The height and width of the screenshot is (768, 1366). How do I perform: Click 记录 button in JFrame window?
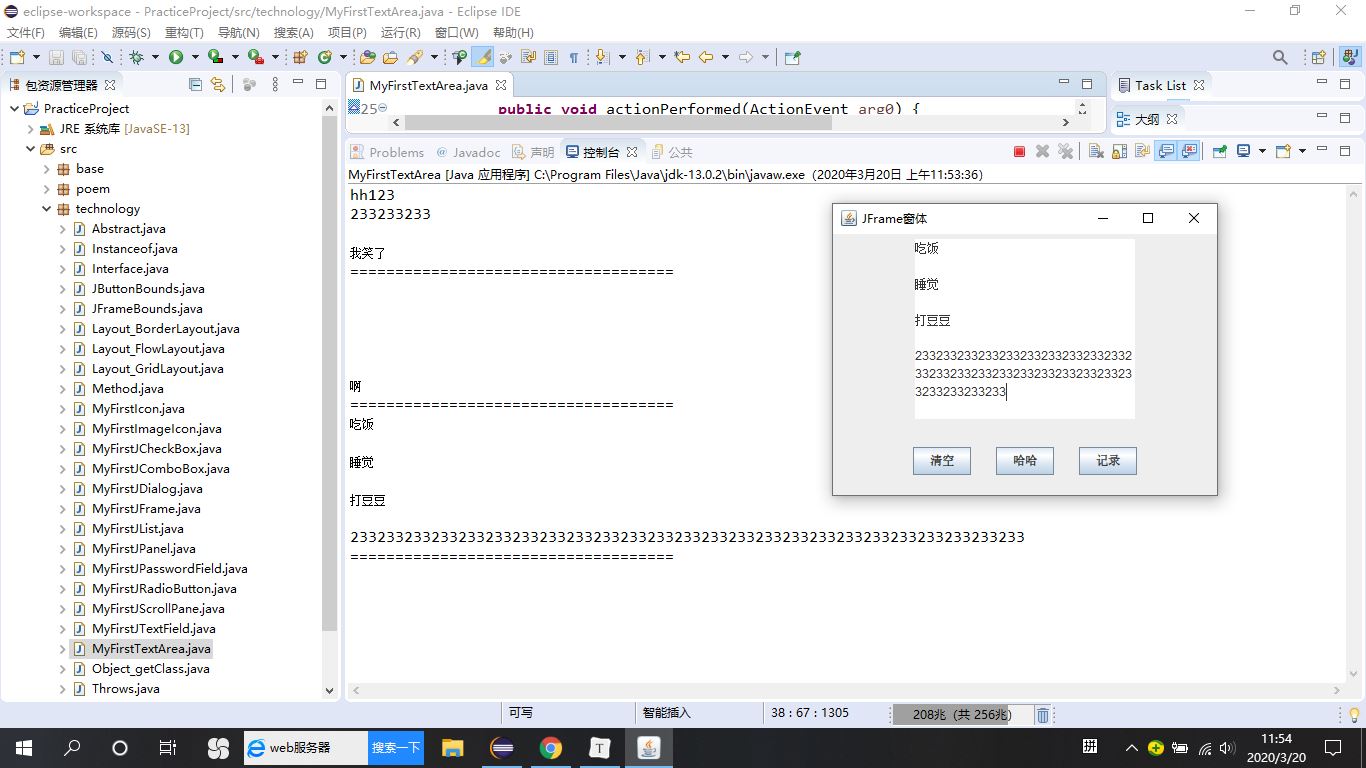pos(1108,461)
